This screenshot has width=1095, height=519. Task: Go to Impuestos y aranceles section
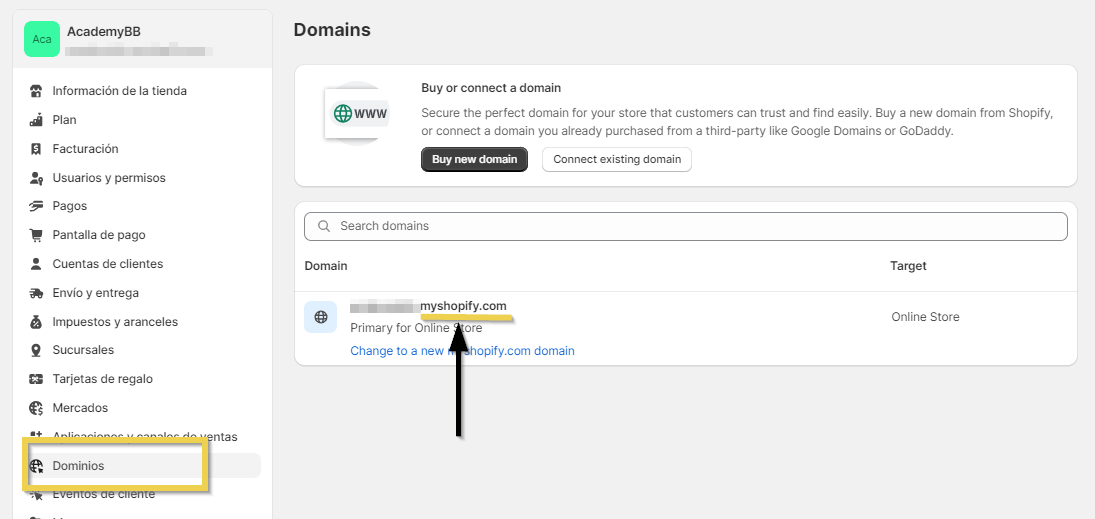tap(115, 322)
